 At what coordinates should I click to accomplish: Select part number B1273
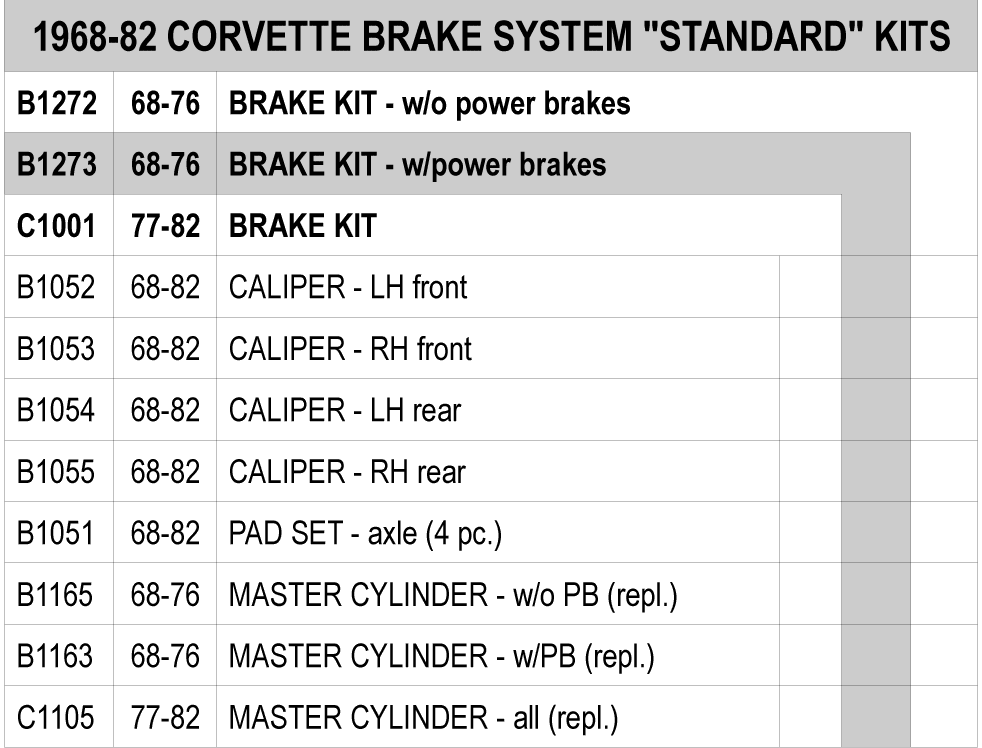coord(57,165)
